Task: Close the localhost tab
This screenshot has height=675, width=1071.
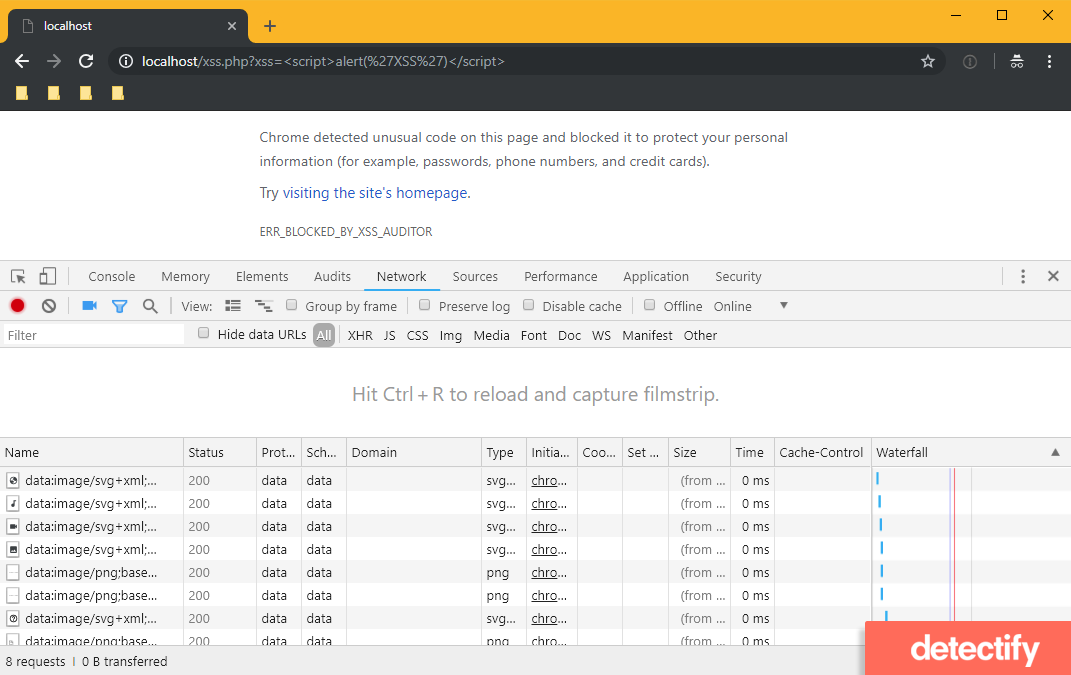Action: 232,26
